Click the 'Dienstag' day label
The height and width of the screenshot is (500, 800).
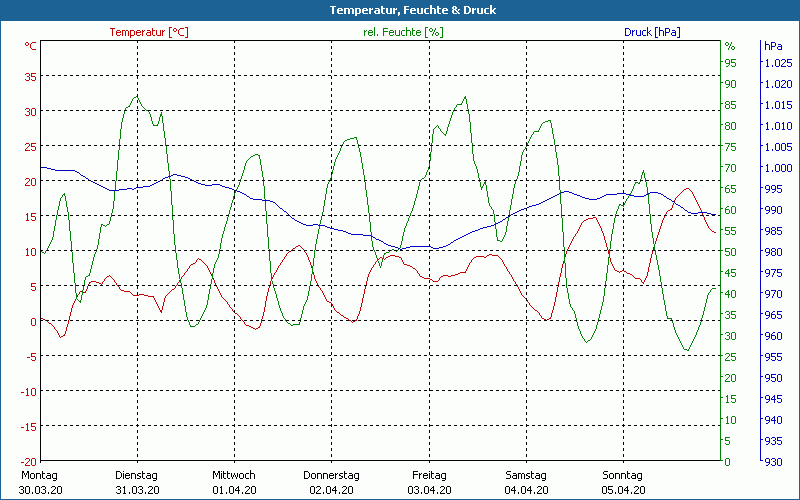pos(136,475)
